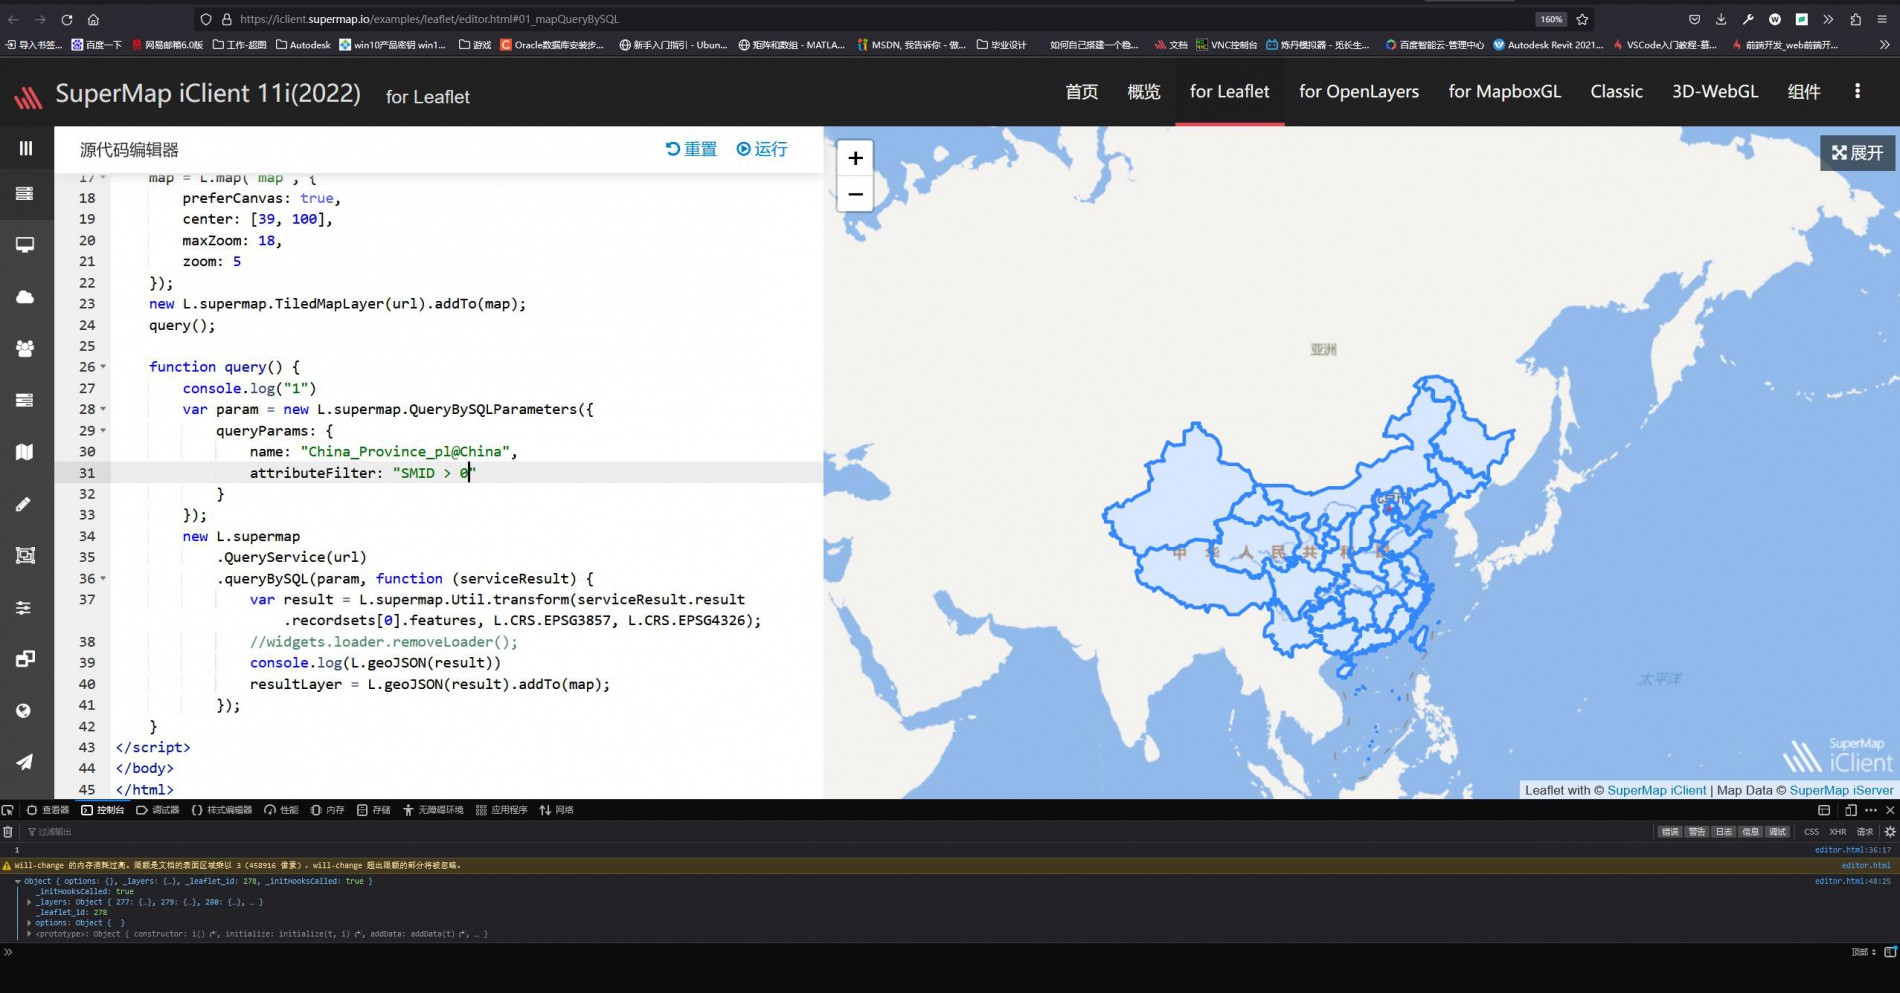Open the 组件 navigation item
The image size is (1900, 993).
1803,92
